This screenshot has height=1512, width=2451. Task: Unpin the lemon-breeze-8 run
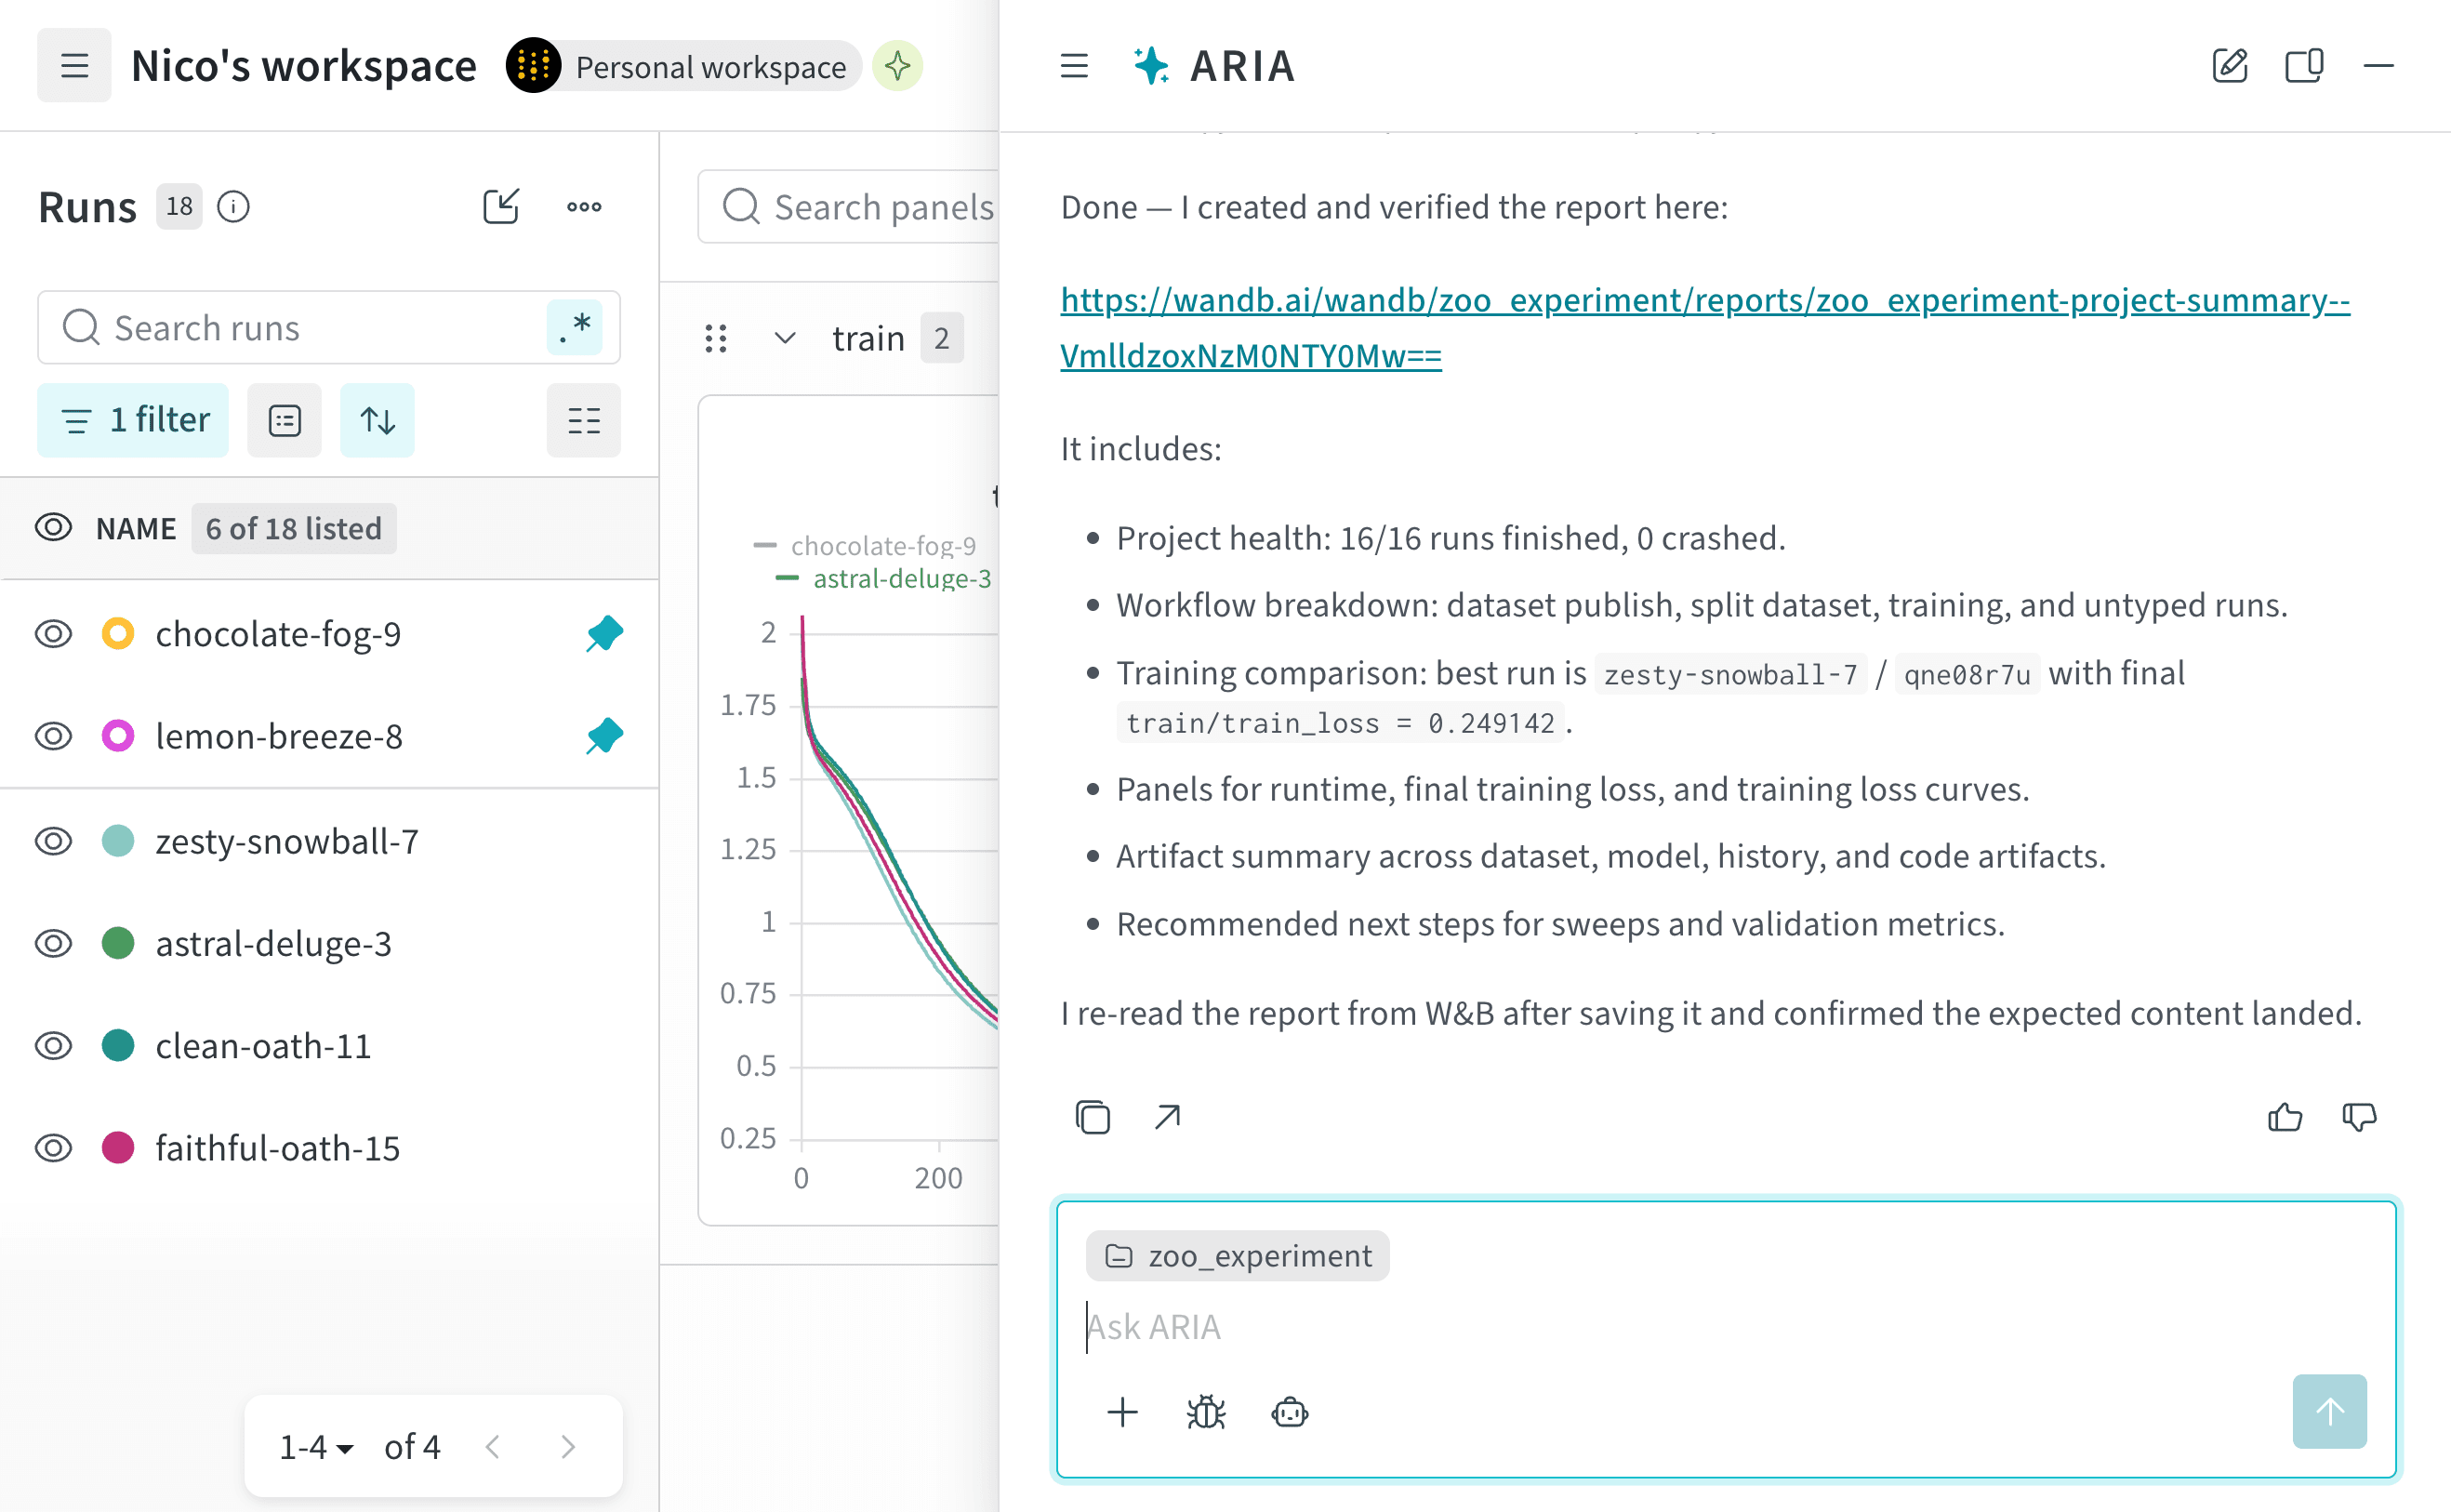(x=604, y=737)
